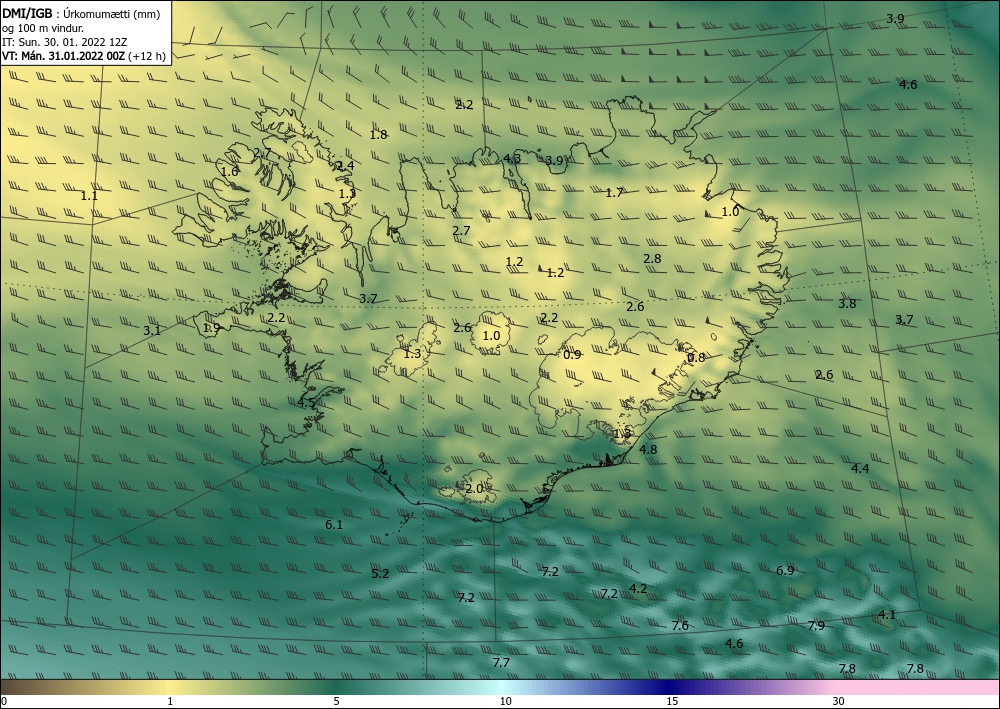Click the 'DMI/IGB : Úrkomumætti (mm)' title line
1000x709 pixels.
coord(81,13)
